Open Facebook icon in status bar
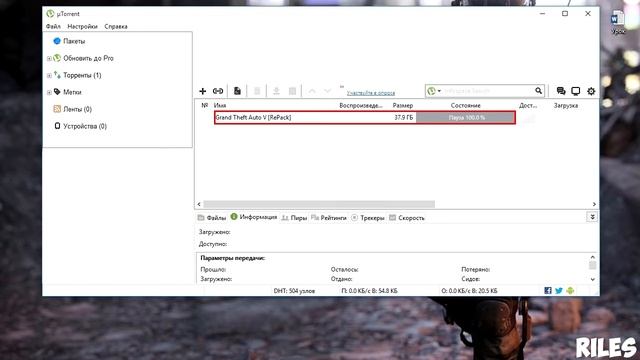This screenshot has width=640, height=360. tap(548, 291)
